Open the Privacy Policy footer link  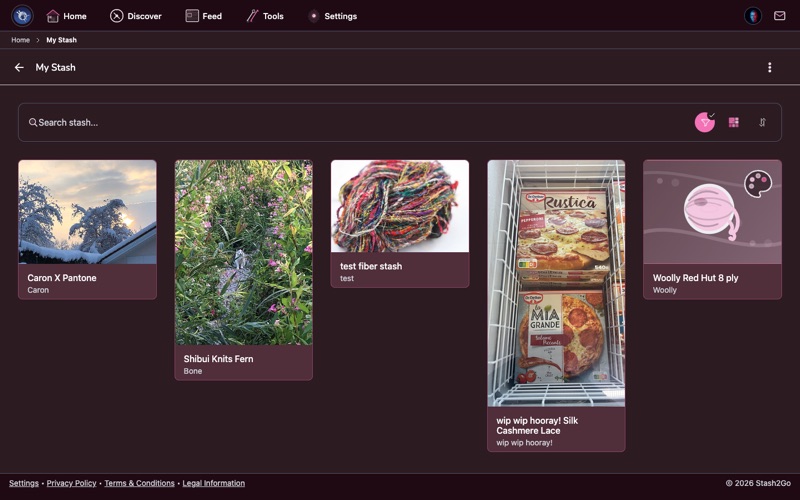pos(71,483)
